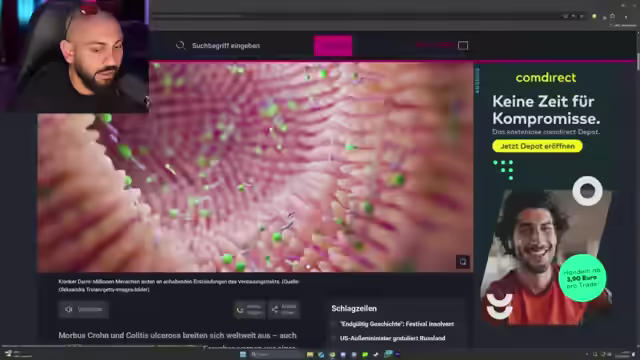Screen dimensions: 640x360
Task: Click the button left of the share button
Action: [250, 309]
